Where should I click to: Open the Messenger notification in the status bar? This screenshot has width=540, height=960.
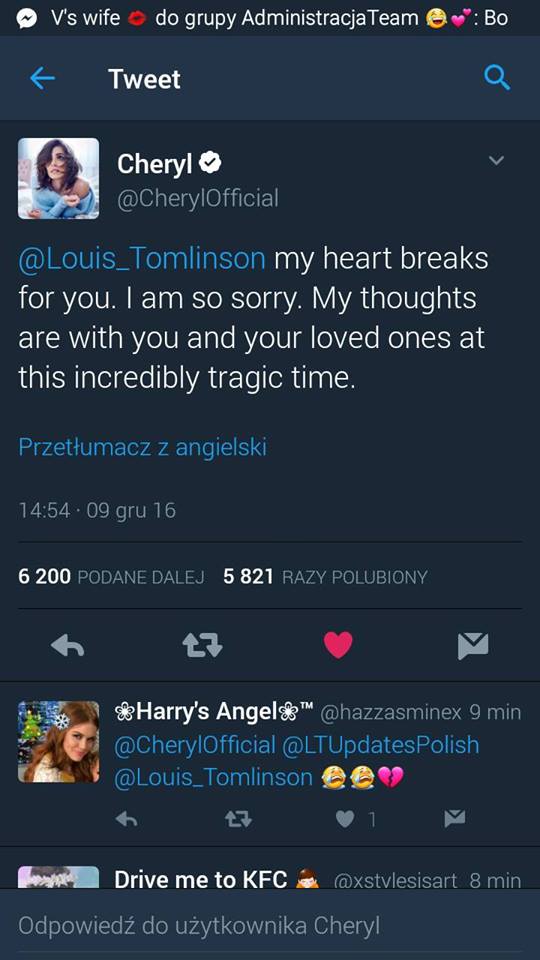tap(270, 18)
